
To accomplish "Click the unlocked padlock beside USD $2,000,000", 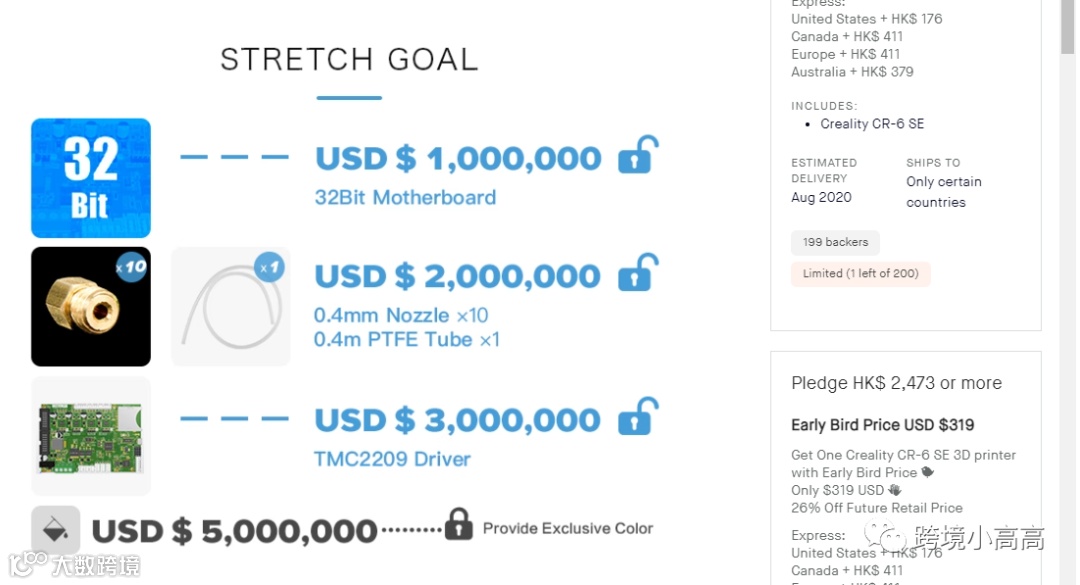I will click(x=637, y=274).
